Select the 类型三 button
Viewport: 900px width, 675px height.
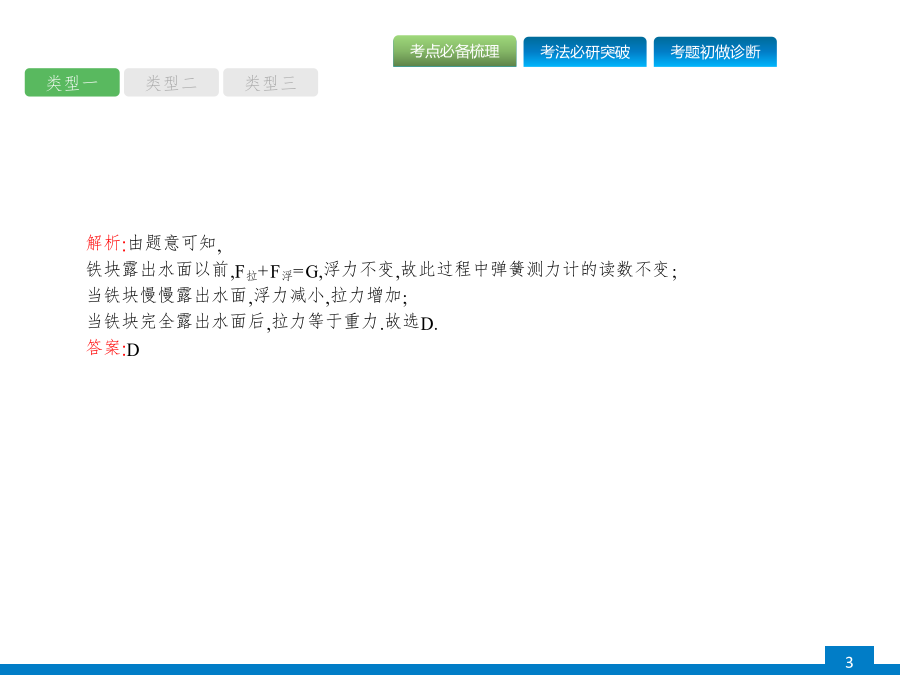click(270, 83)
